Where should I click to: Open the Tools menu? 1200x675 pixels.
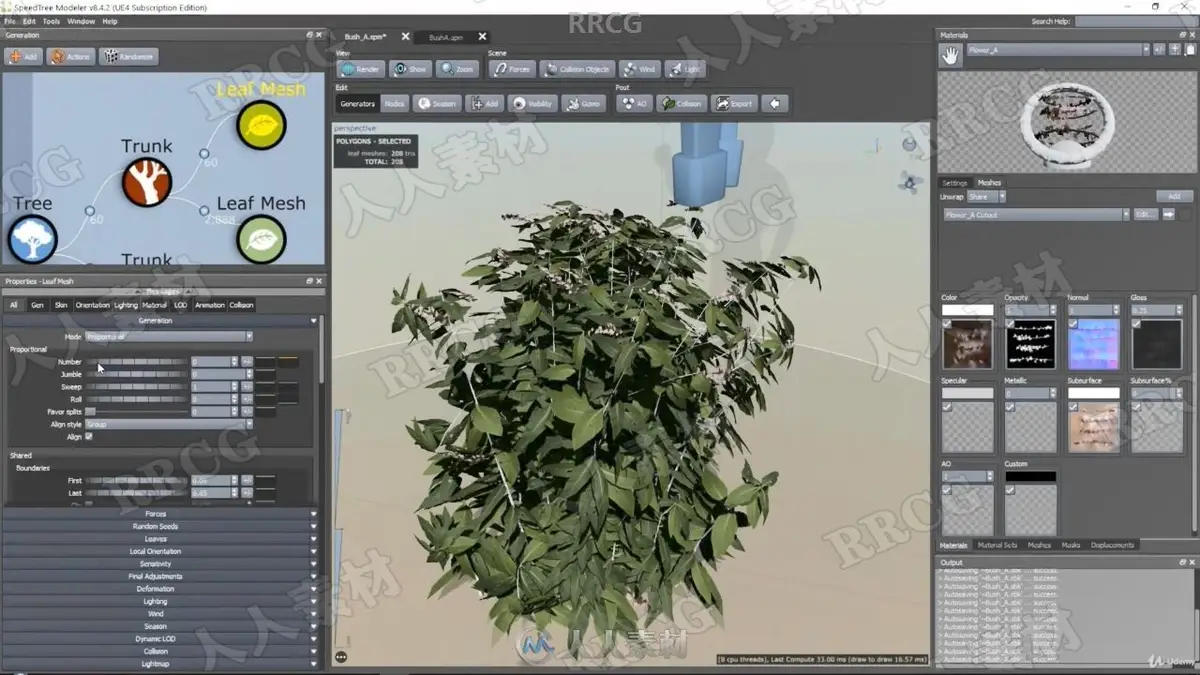[51, 21]
